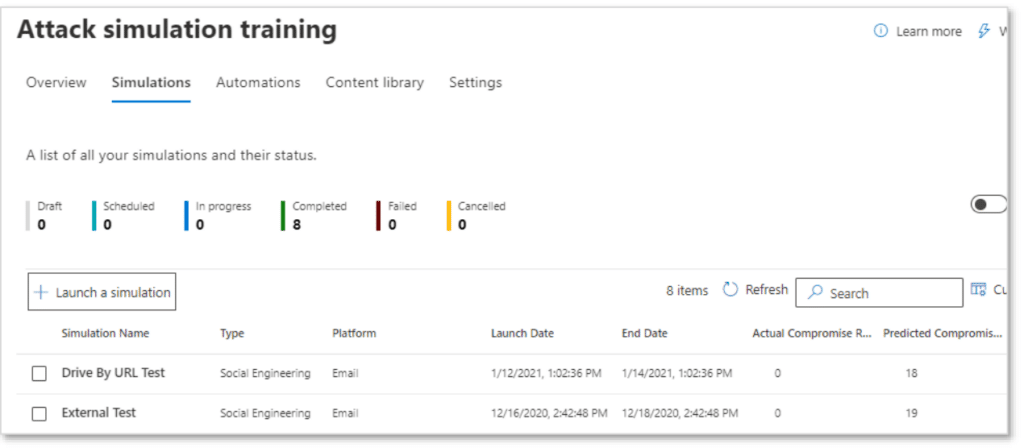The width and height of the screenshot is (1024, 448).
Task: Click the plus icon of Launch a simulation
Action: pyautogui.click(x=41, y=293)
